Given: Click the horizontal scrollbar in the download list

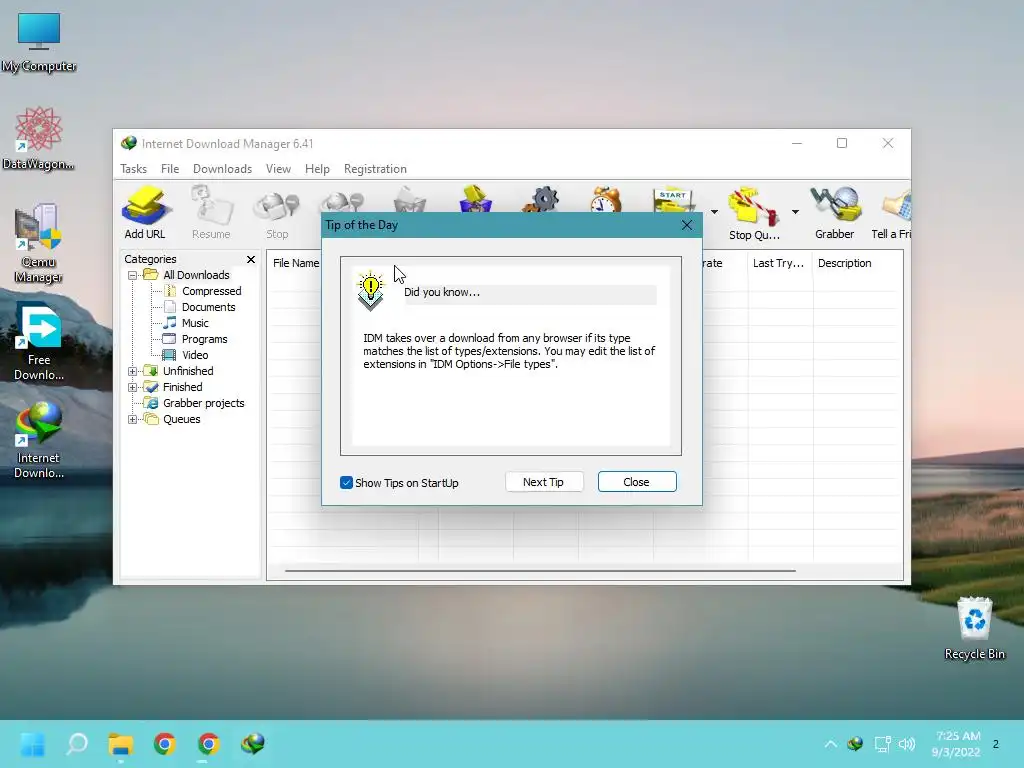Looking at the screenshot, I should click(540, 571).
